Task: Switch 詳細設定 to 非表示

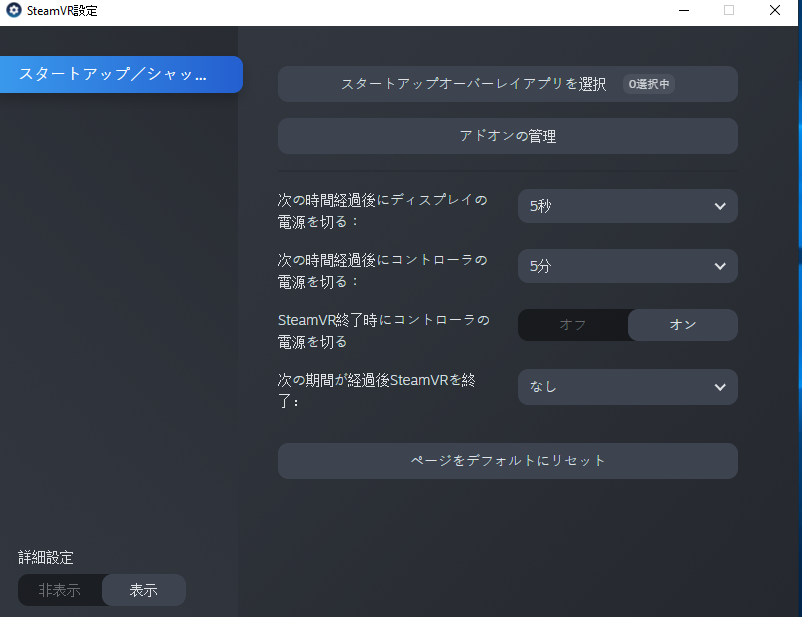Action: [x=60, y=590]
